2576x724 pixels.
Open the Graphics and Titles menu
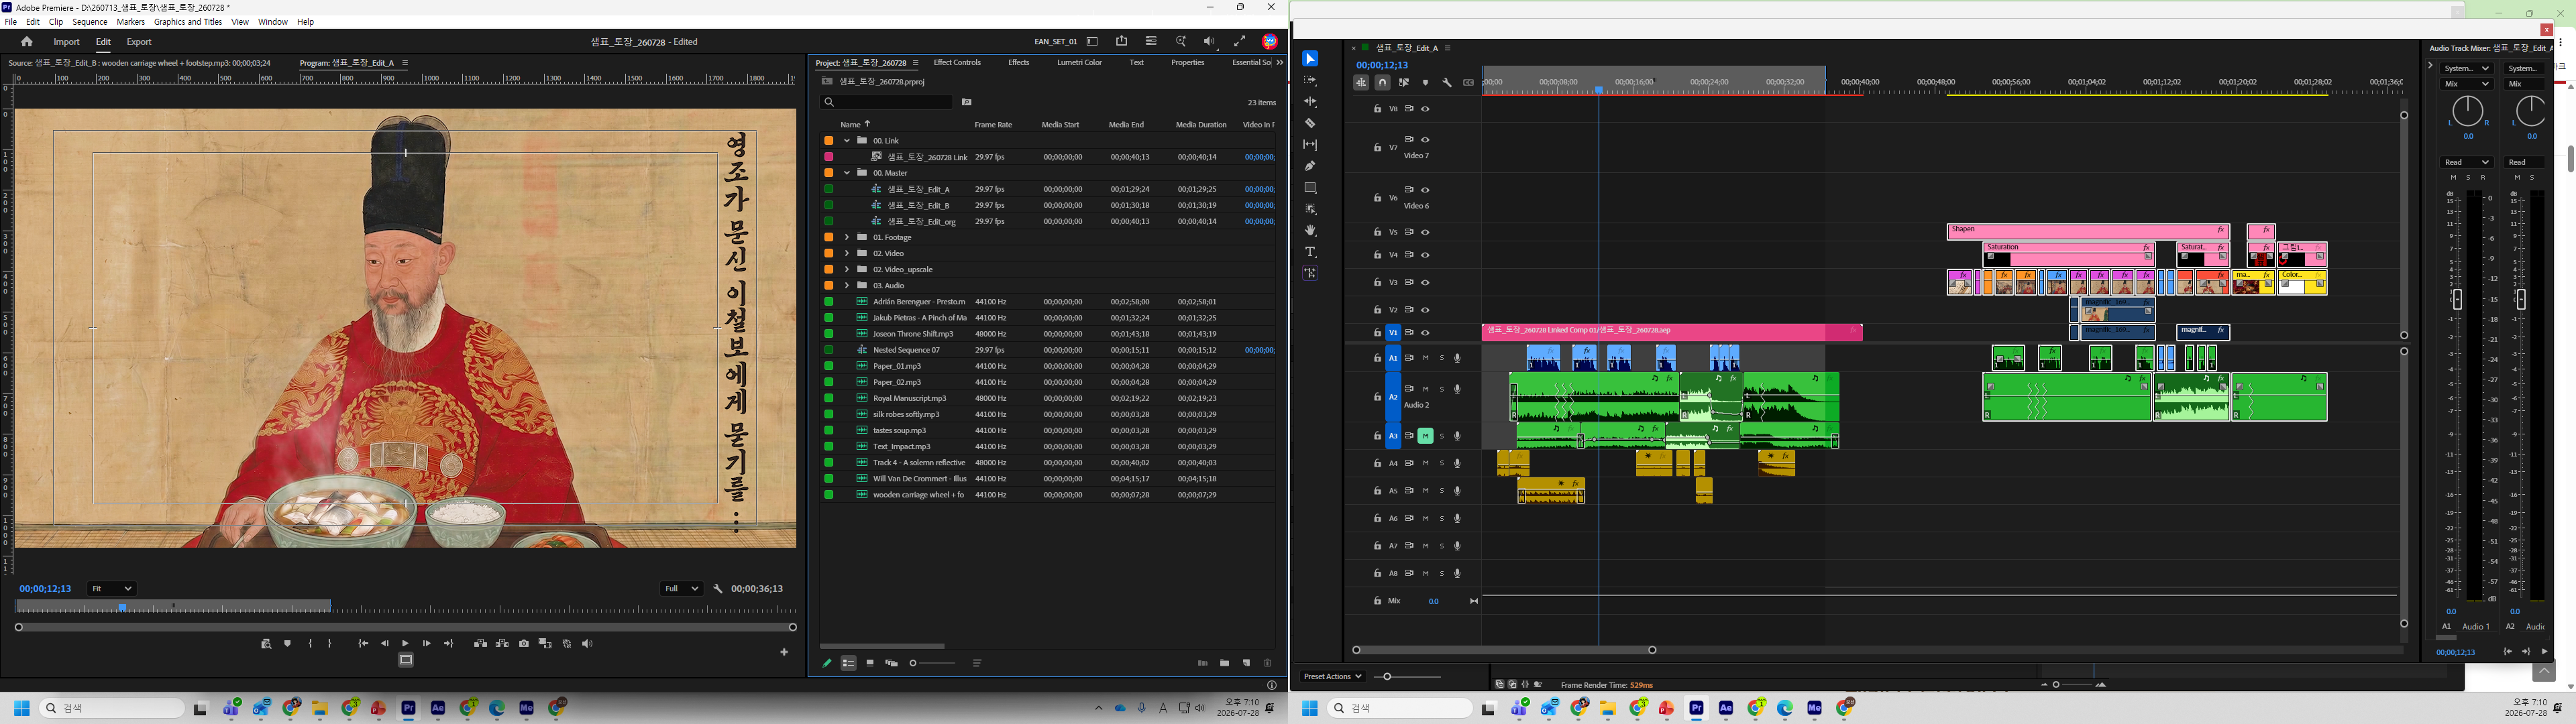188,22
